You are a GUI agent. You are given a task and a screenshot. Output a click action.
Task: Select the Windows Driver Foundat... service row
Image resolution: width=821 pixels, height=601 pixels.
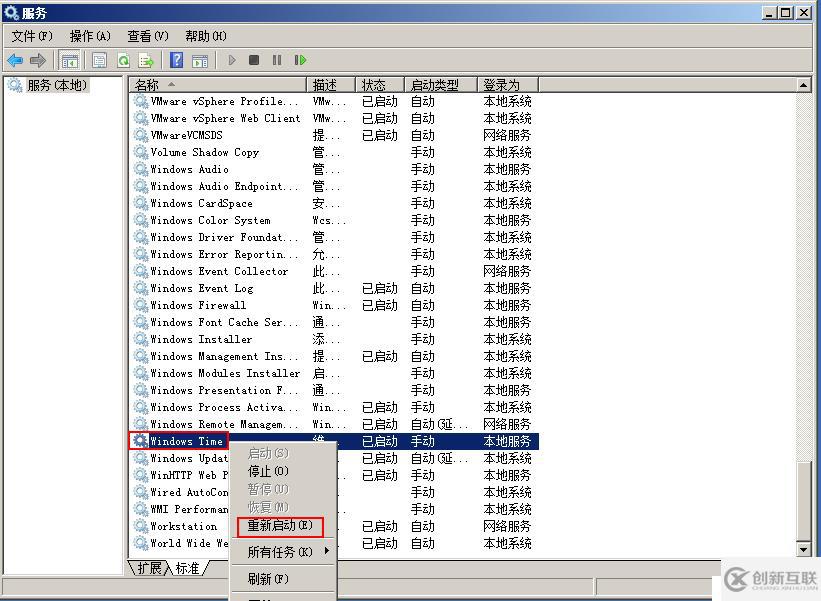334,237
